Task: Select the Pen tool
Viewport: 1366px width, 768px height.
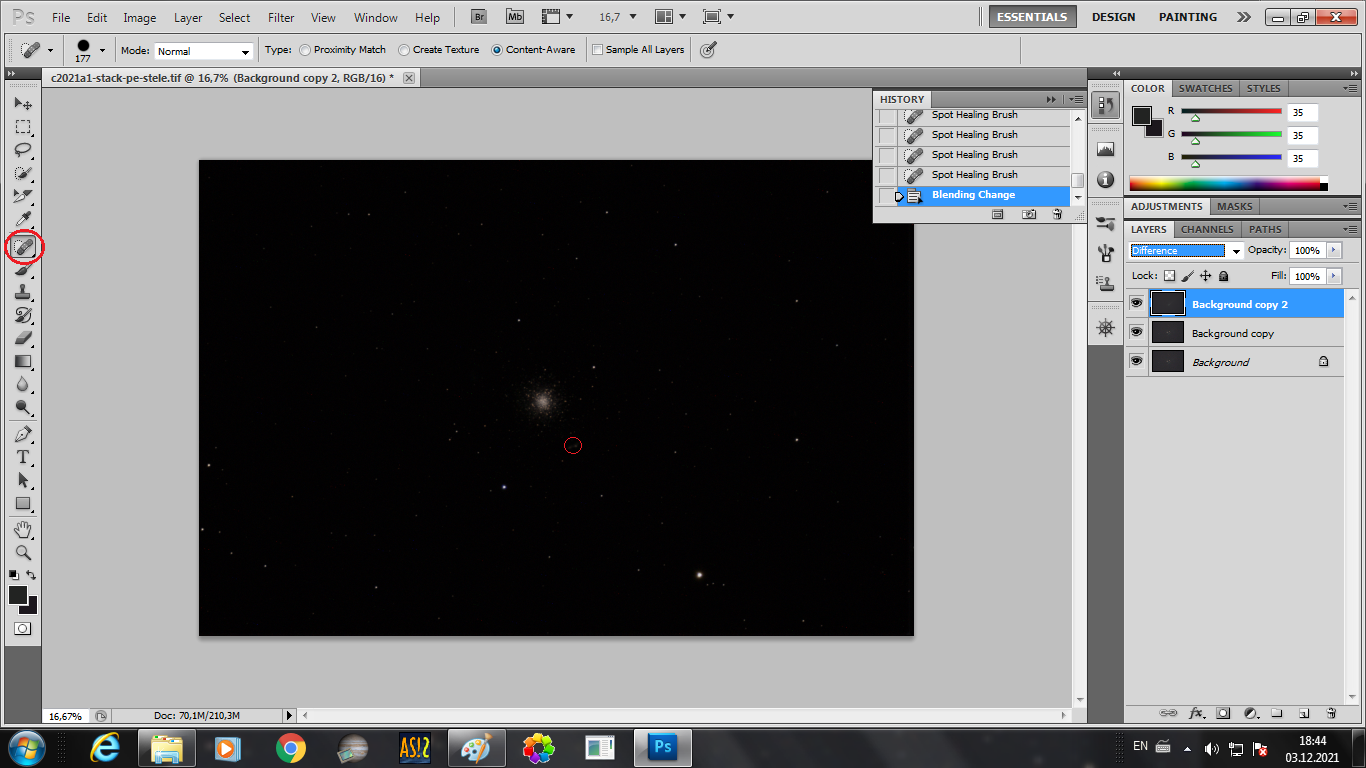Action: (22, 434)
